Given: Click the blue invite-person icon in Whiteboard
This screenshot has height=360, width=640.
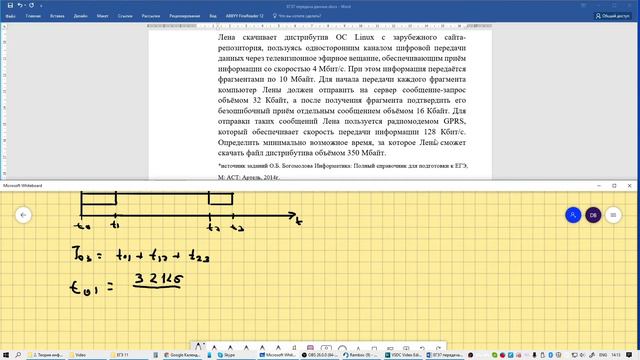Looking at the screenshot, I should [573, 215].
